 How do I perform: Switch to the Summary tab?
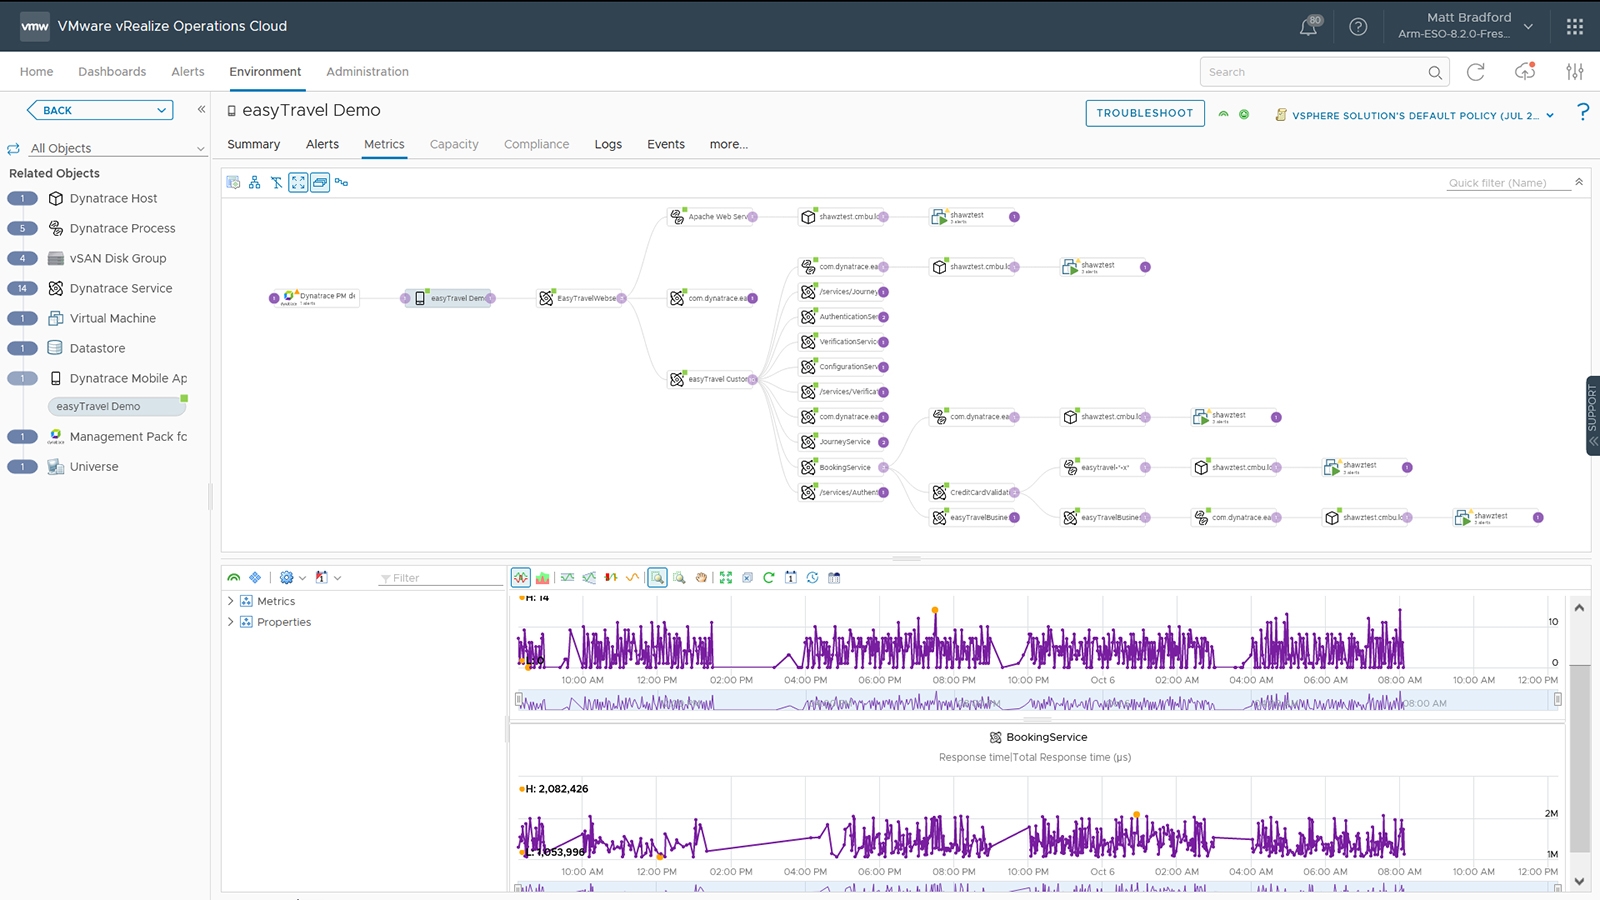point(253,144)
